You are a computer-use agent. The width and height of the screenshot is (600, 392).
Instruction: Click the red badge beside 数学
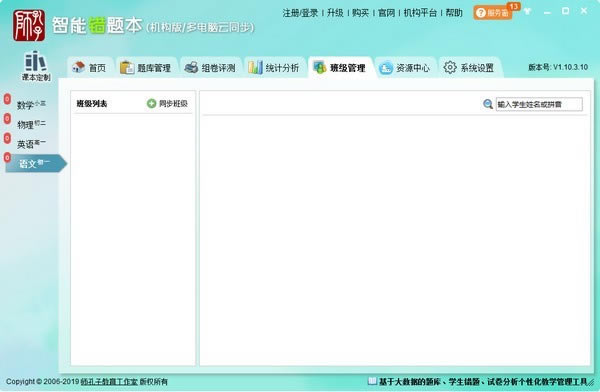[7, 99]
